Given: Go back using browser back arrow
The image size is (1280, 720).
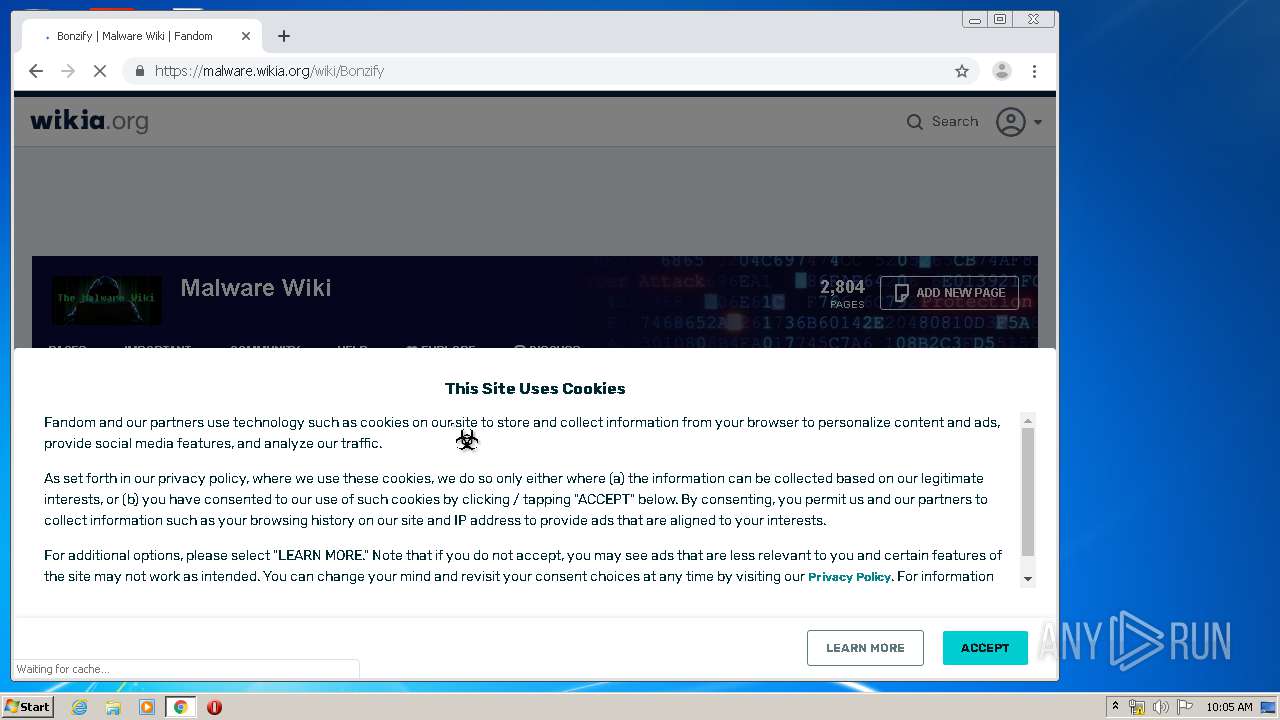Looking at the screenshot, I should pyautogui.click(x=36, y=71).
